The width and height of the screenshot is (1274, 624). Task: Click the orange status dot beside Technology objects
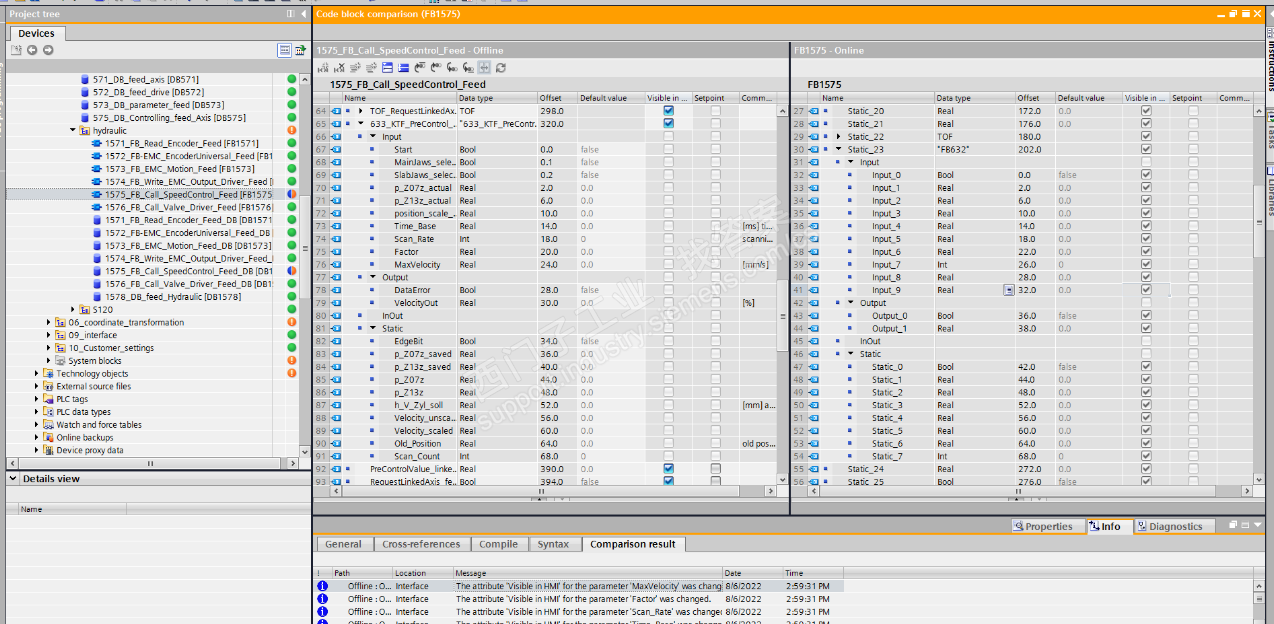pos(292,373)
